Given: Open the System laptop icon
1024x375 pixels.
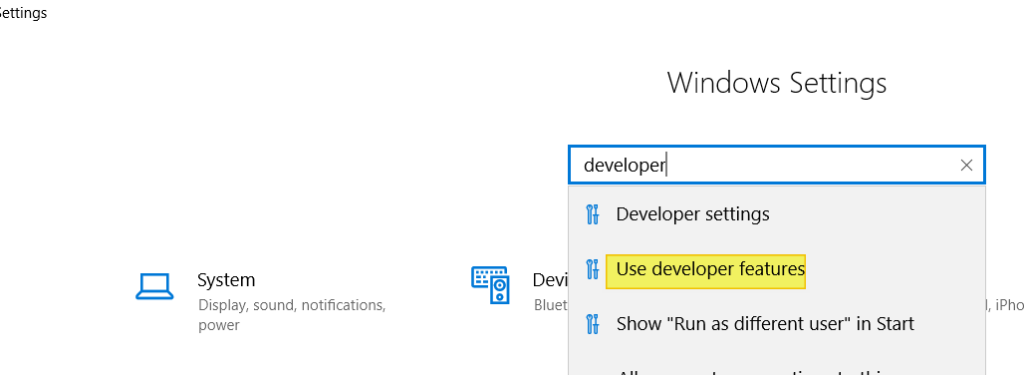Looking at the screenshot, I should [154, 286].
